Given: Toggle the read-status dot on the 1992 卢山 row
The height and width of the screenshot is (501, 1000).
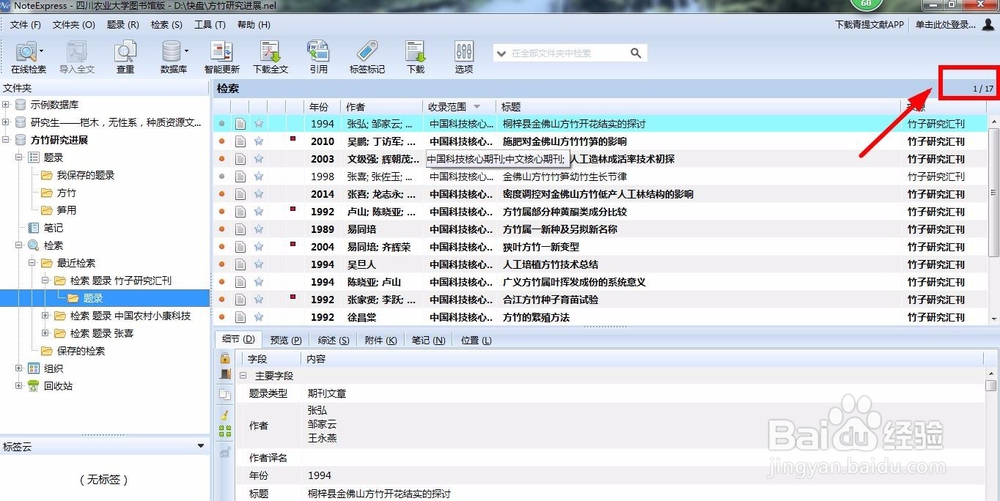Looking at the screenshot, I should pos(222,212).
